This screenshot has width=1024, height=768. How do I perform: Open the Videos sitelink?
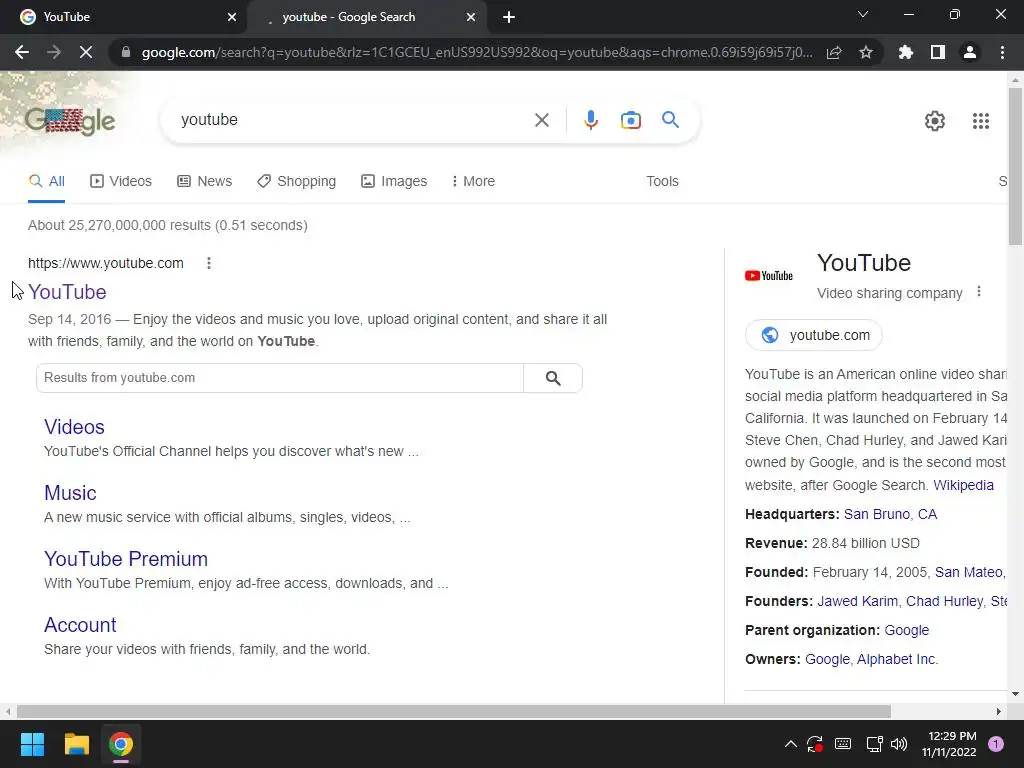coord(74,427)
